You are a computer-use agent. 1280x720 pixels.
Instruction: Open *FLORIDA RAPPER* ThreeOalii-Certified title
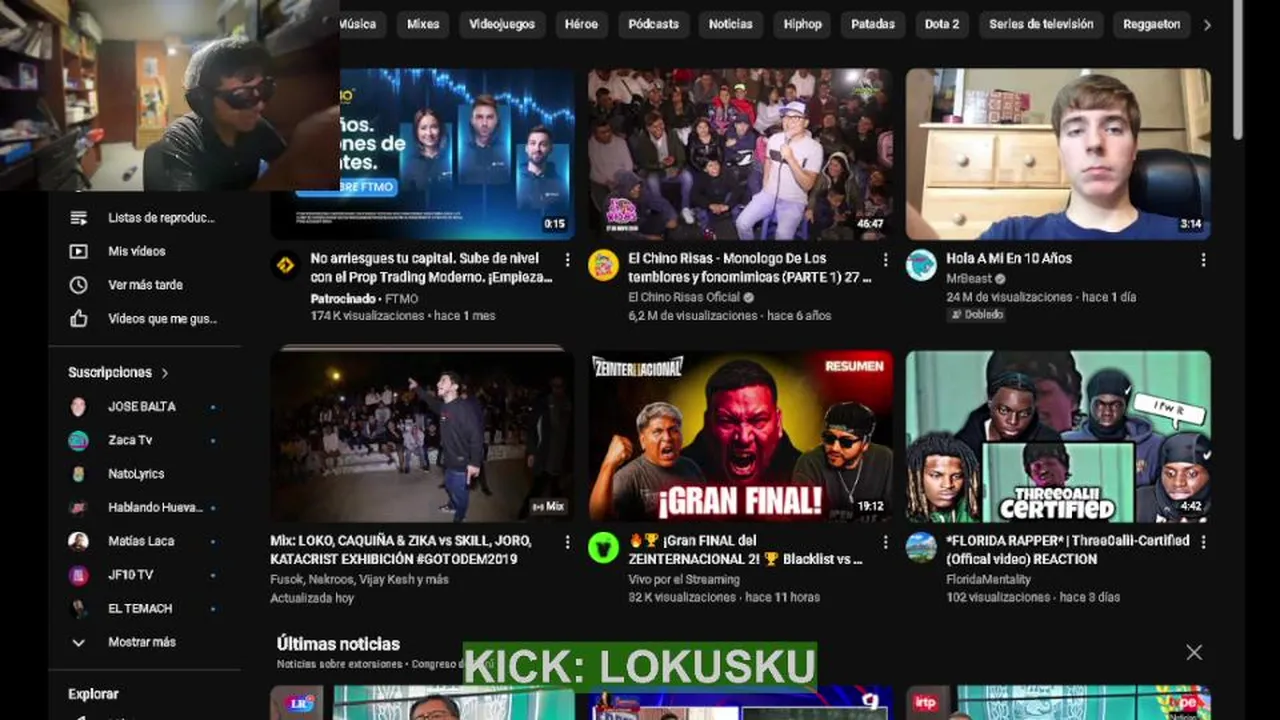(x=1068, y=550)
